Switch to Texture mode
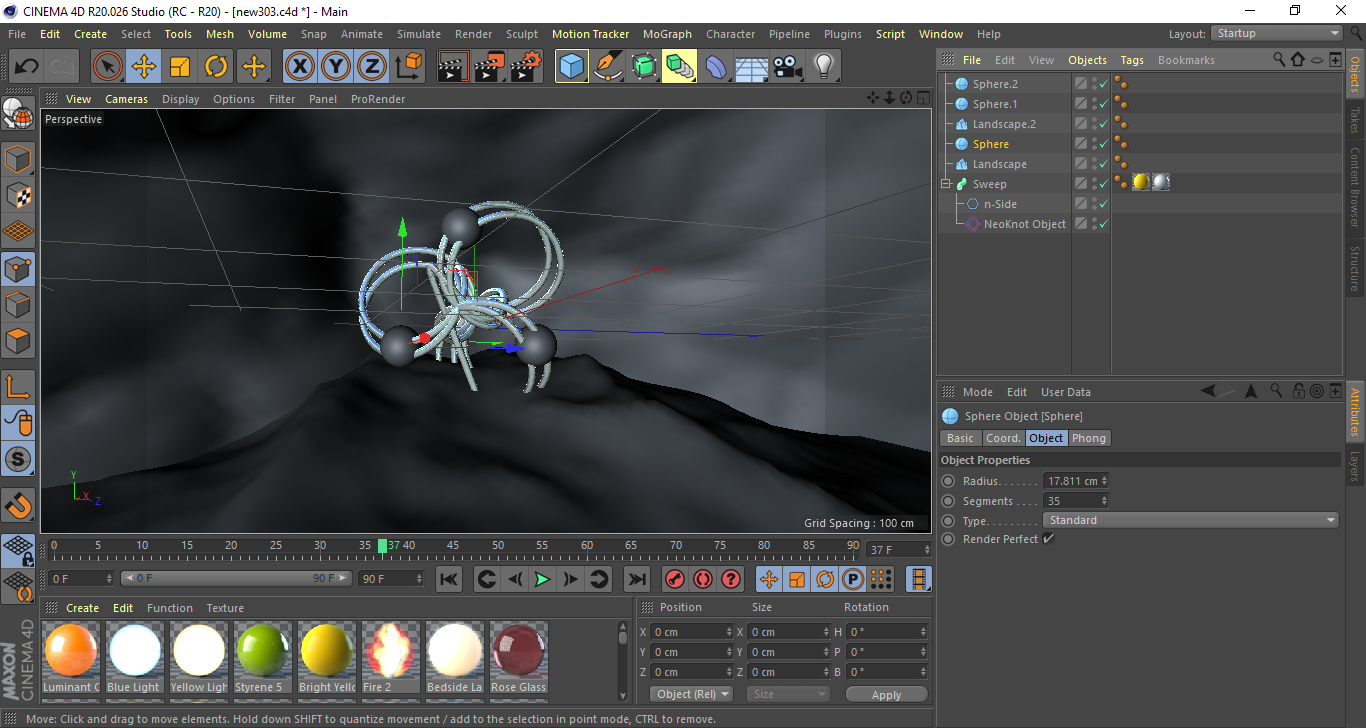The height and width of the screenshot is (728, 1366). [x=18, y=195]
